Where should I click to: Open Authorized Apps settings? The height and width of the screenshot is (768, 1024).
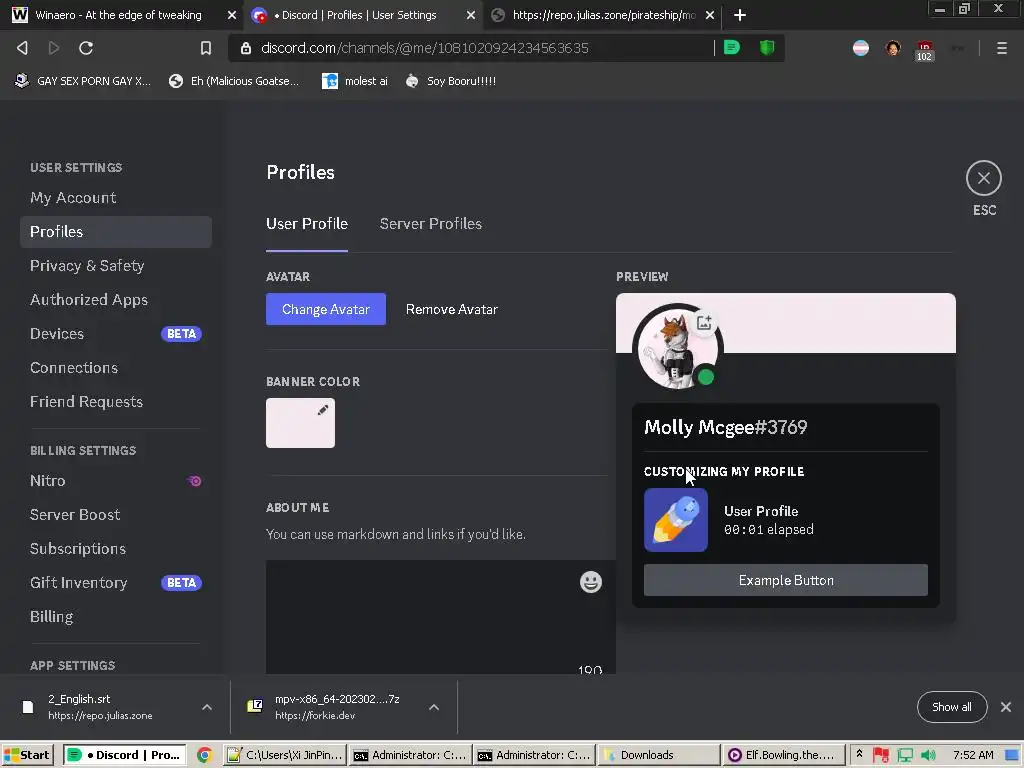[x=116, y=300]
